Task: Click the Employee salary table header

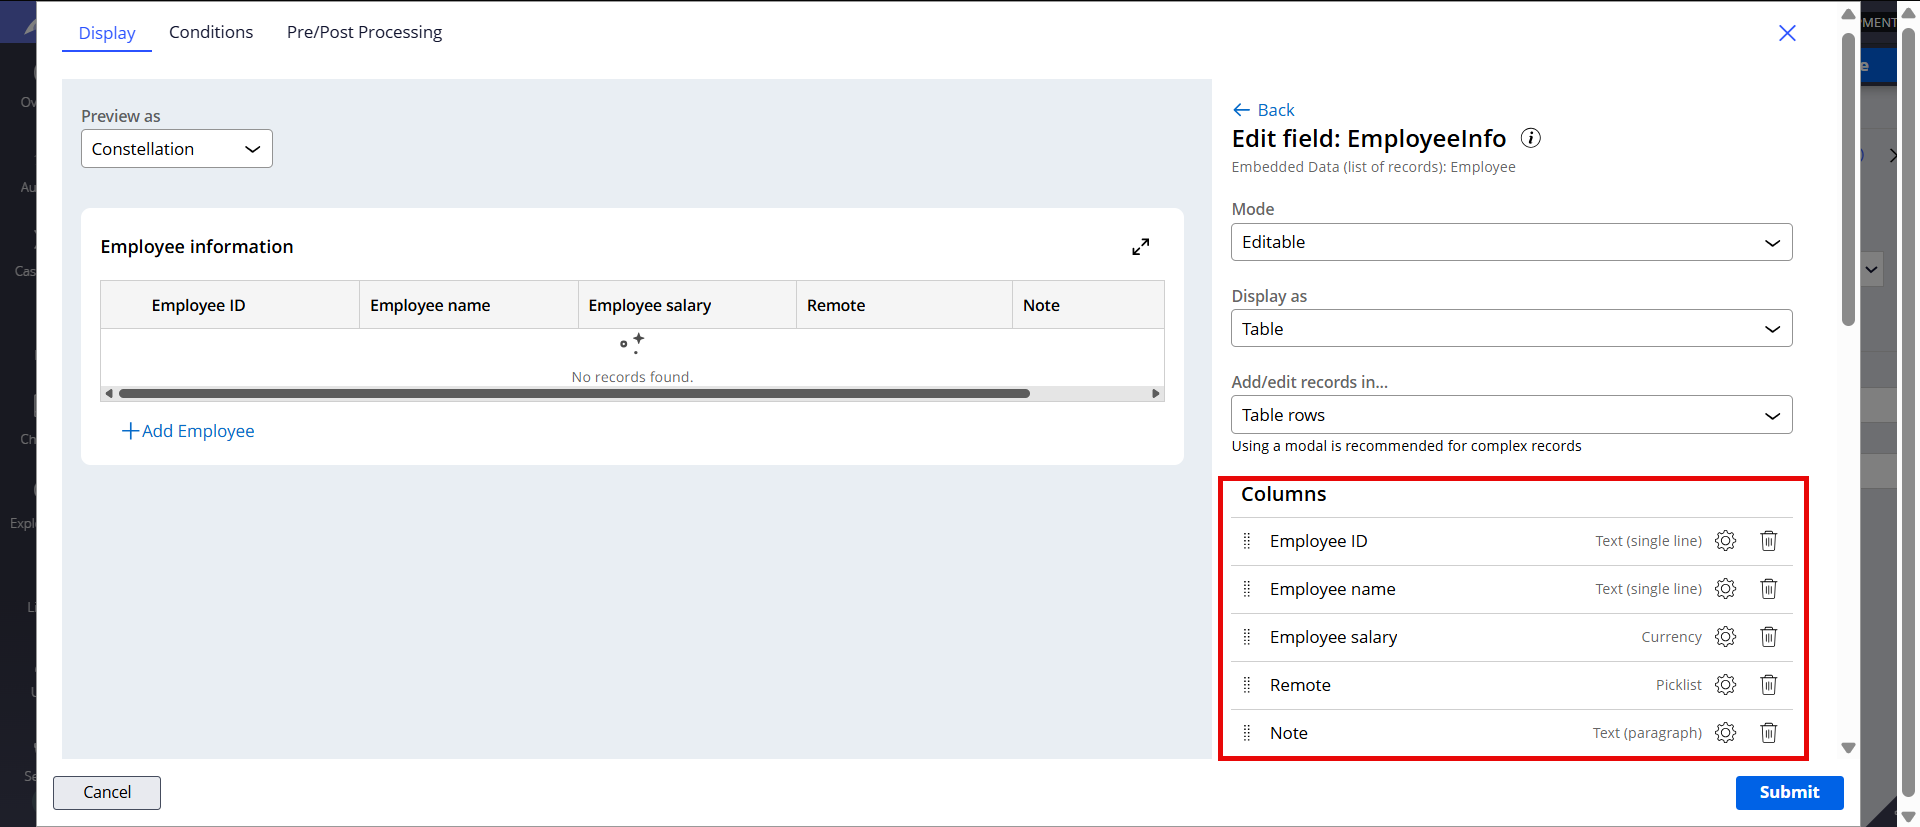Action: pos(687,305)
